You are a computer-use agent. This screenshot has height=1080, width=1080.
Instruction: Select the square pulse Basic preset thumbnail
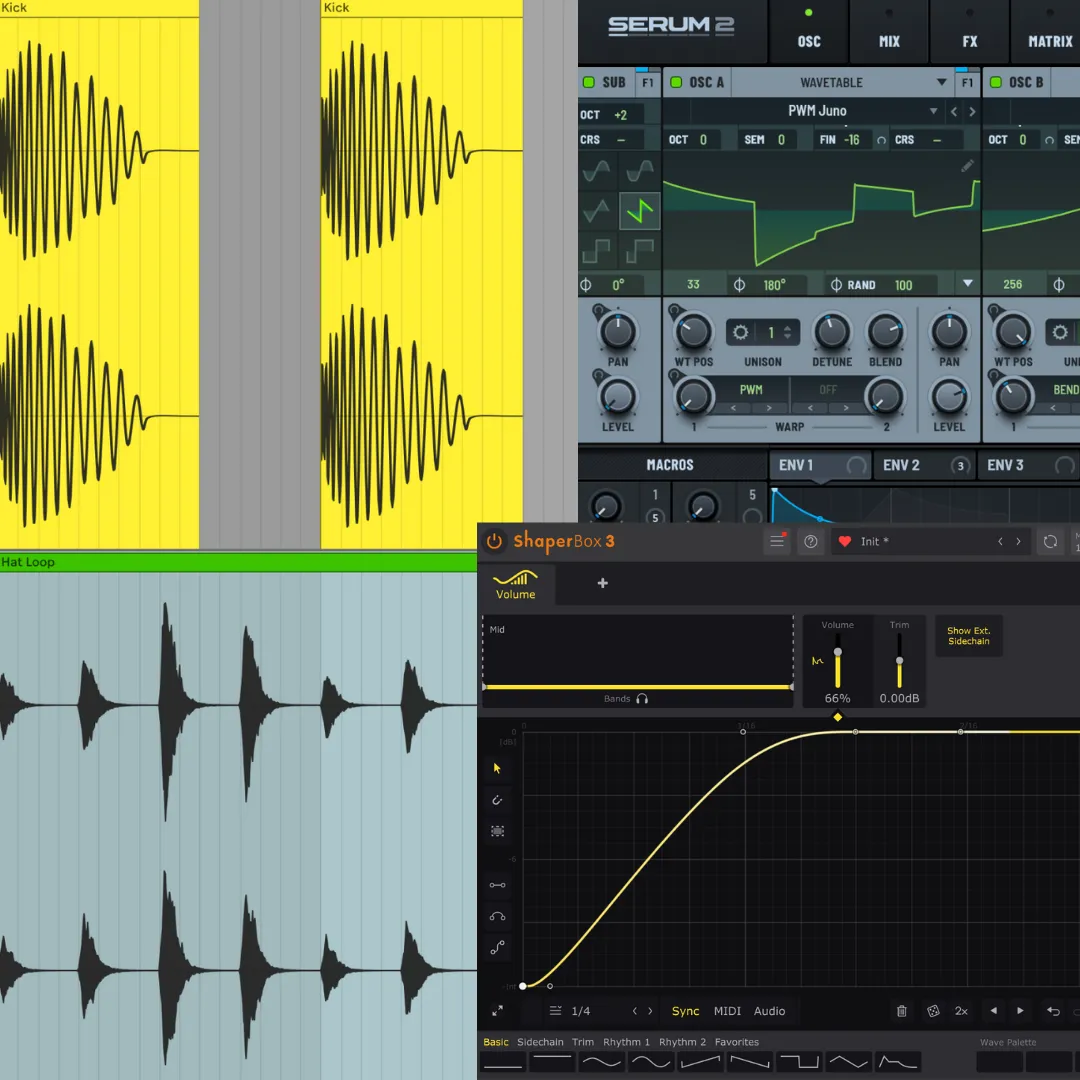[800, 1061]
